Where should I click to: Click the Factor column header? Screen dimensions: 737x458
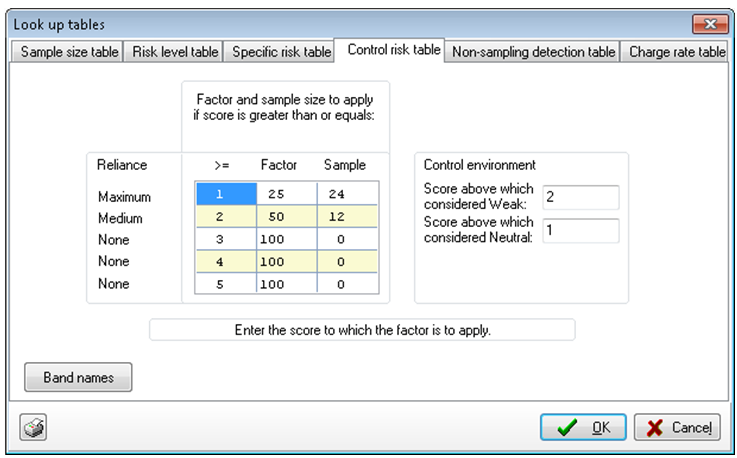279,165
